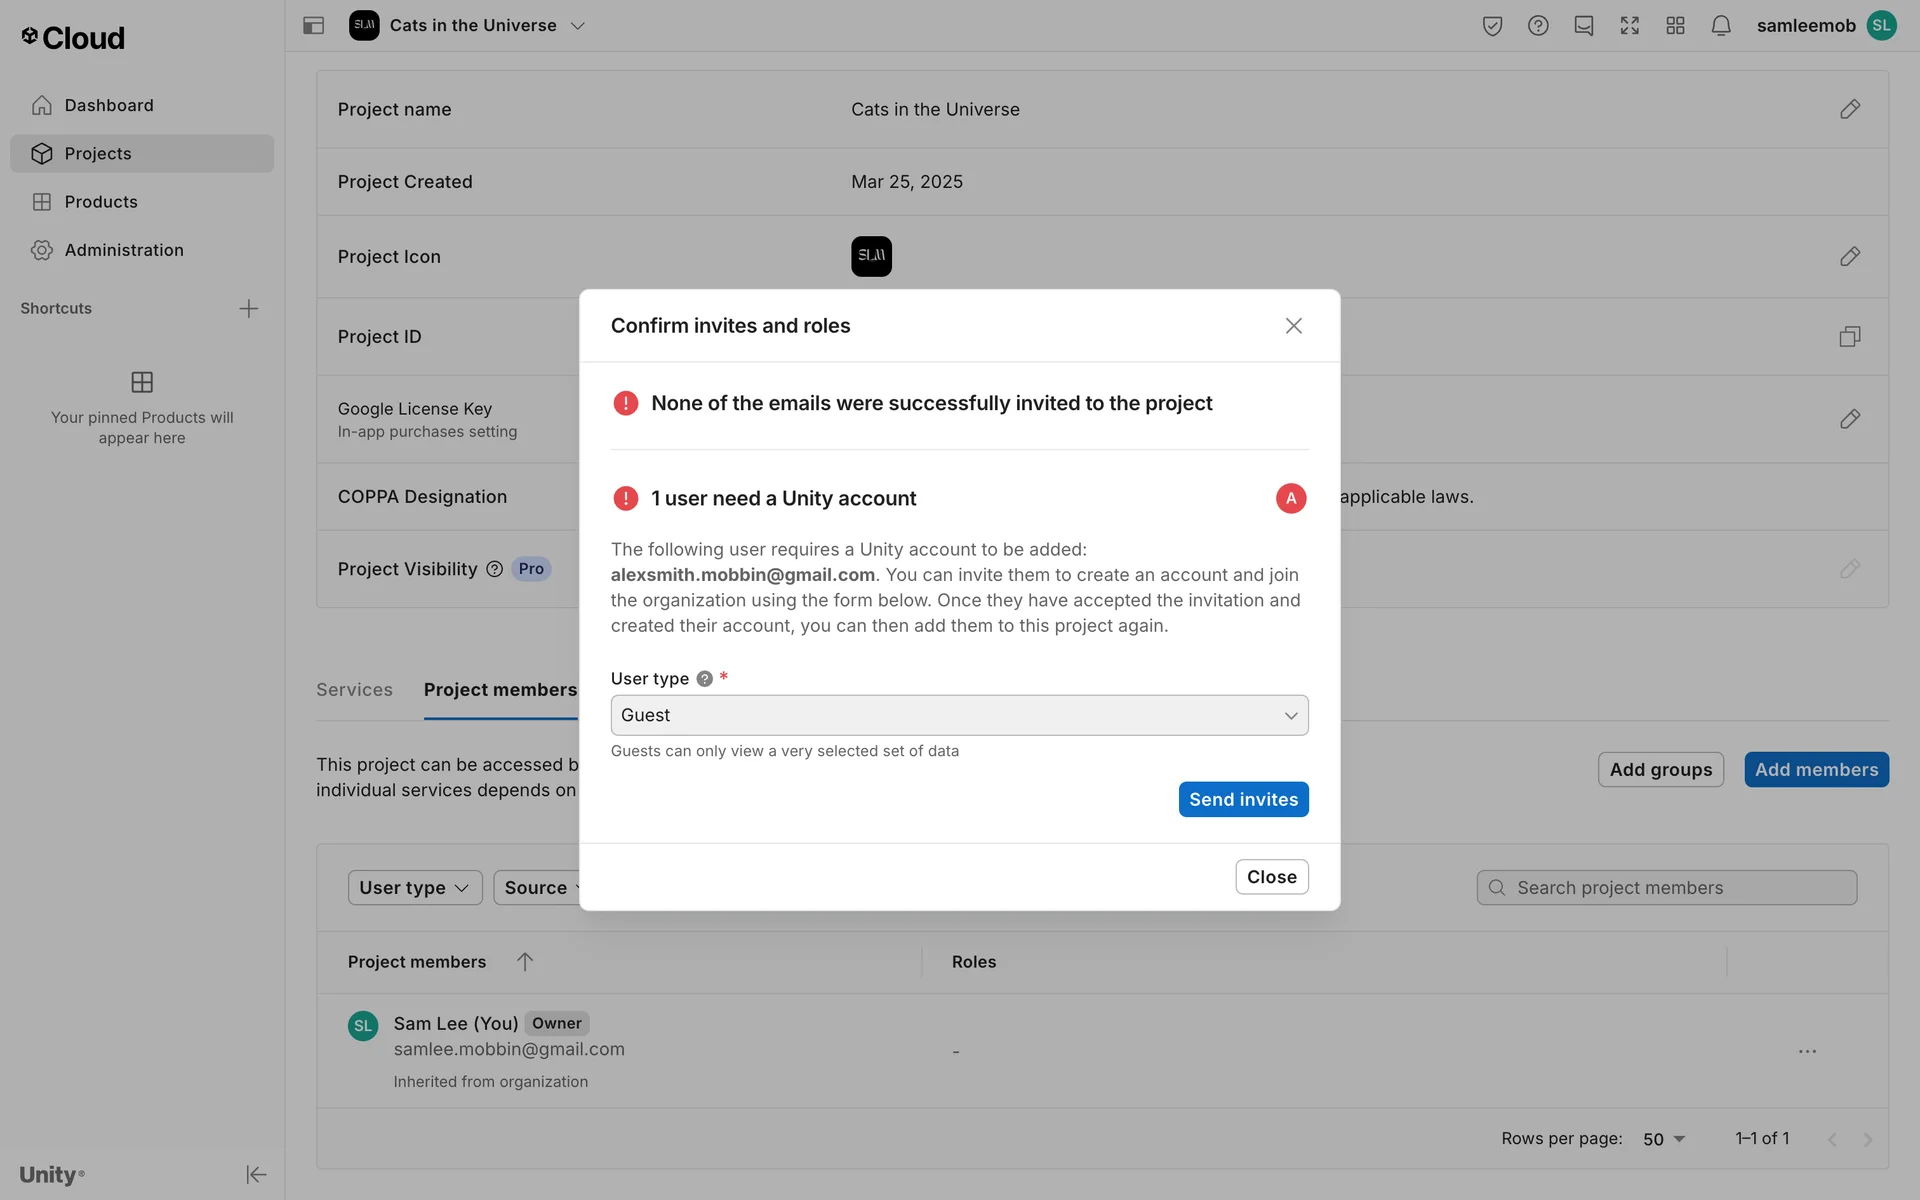Open the User type filter dropdown
Screen dimensions: 1920x1200
click(414, 888)
